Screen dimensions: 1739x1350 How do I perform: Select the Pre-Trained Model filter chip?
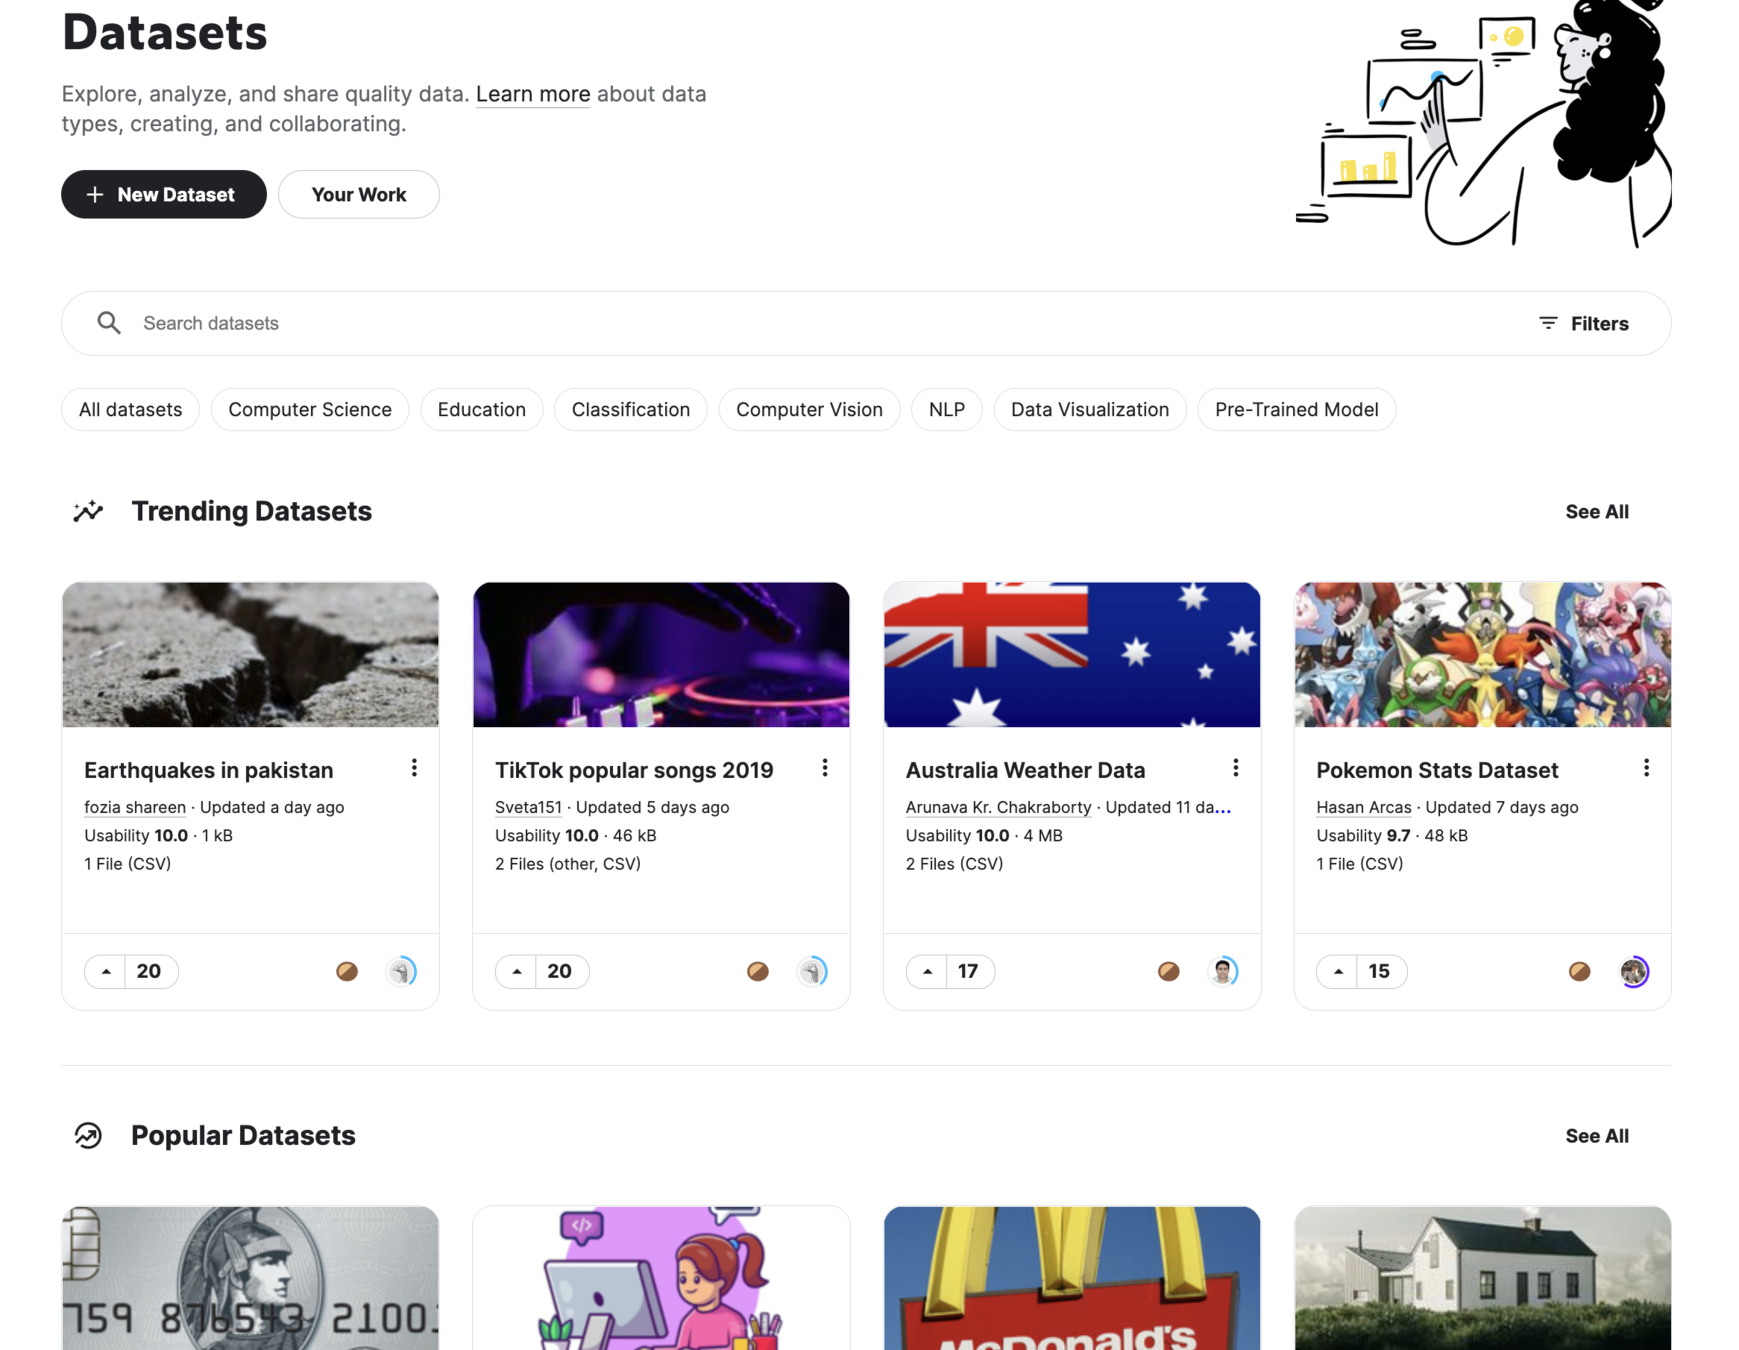tap(1296, 409)
